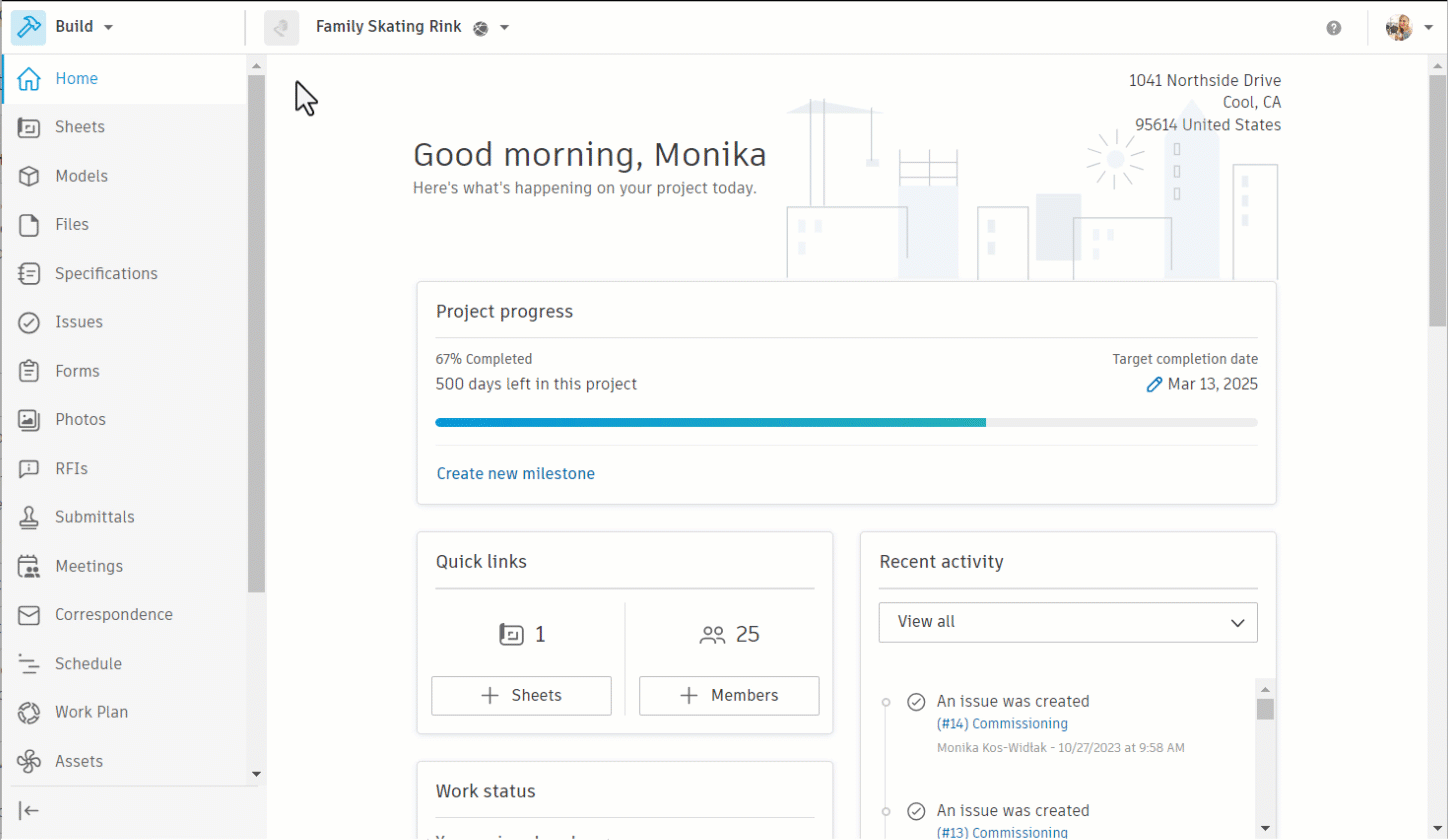Edit target completion date pencil icon

pos(1154,384)
